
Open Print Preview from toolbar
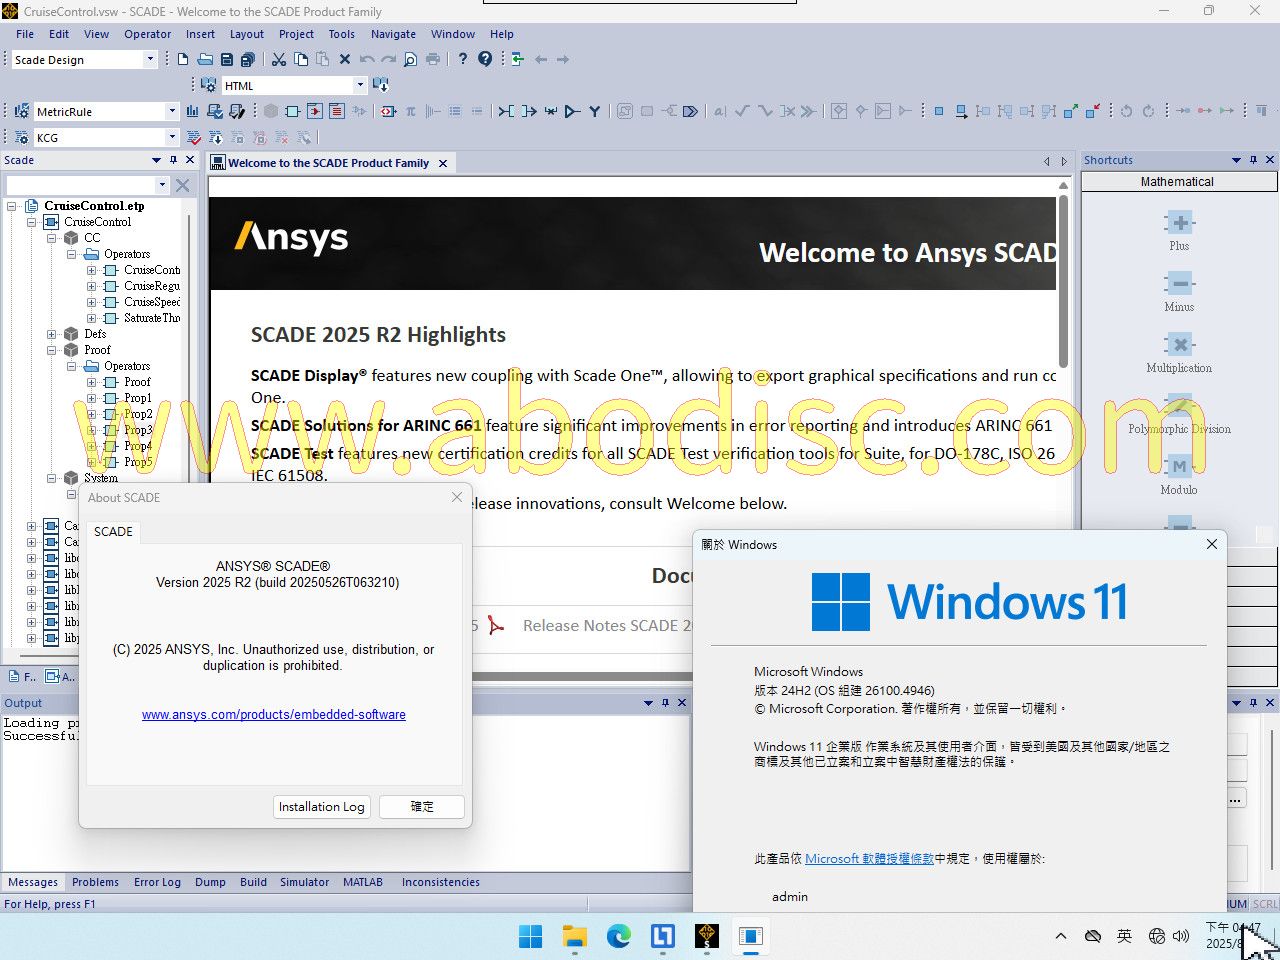[411, 60]
